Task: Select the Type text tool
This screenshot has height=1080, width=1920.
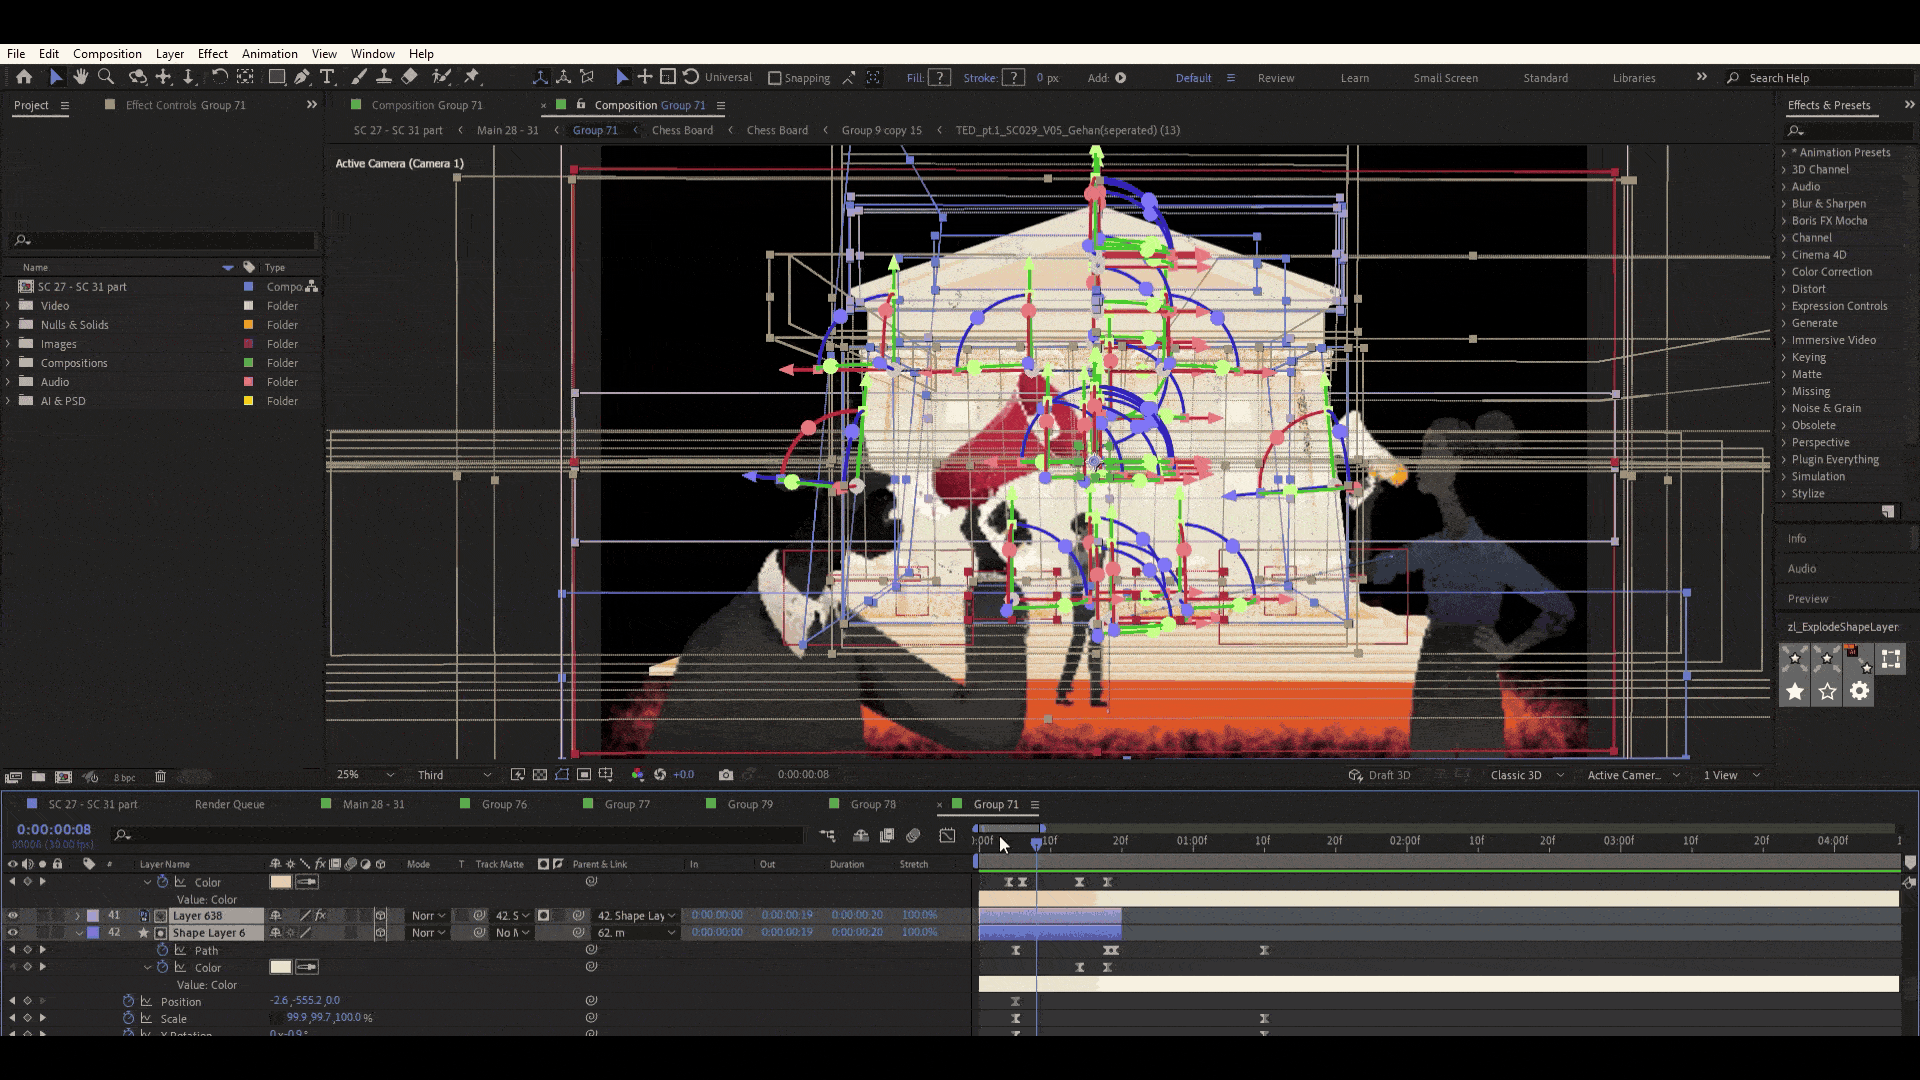Action: 327,77
